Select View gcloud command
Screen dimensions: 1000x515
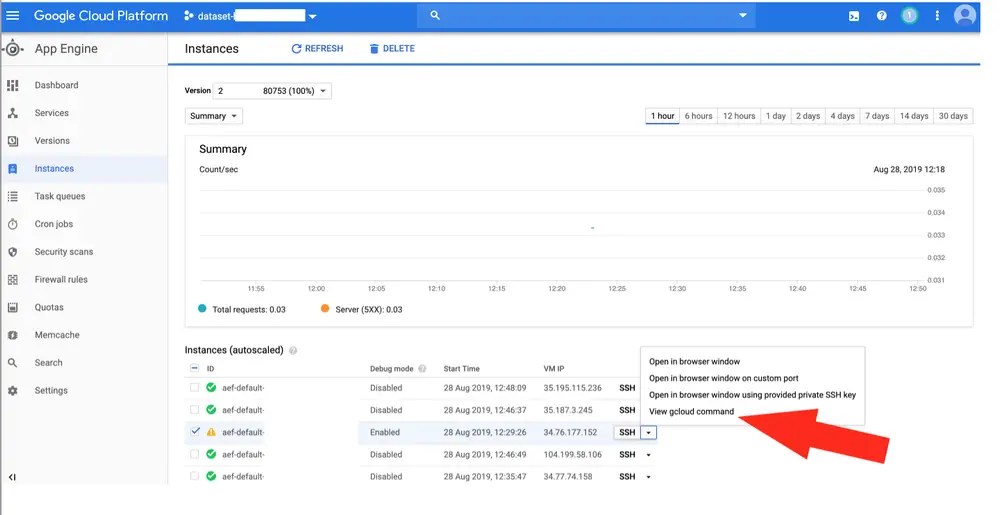[x=691, y=411]
